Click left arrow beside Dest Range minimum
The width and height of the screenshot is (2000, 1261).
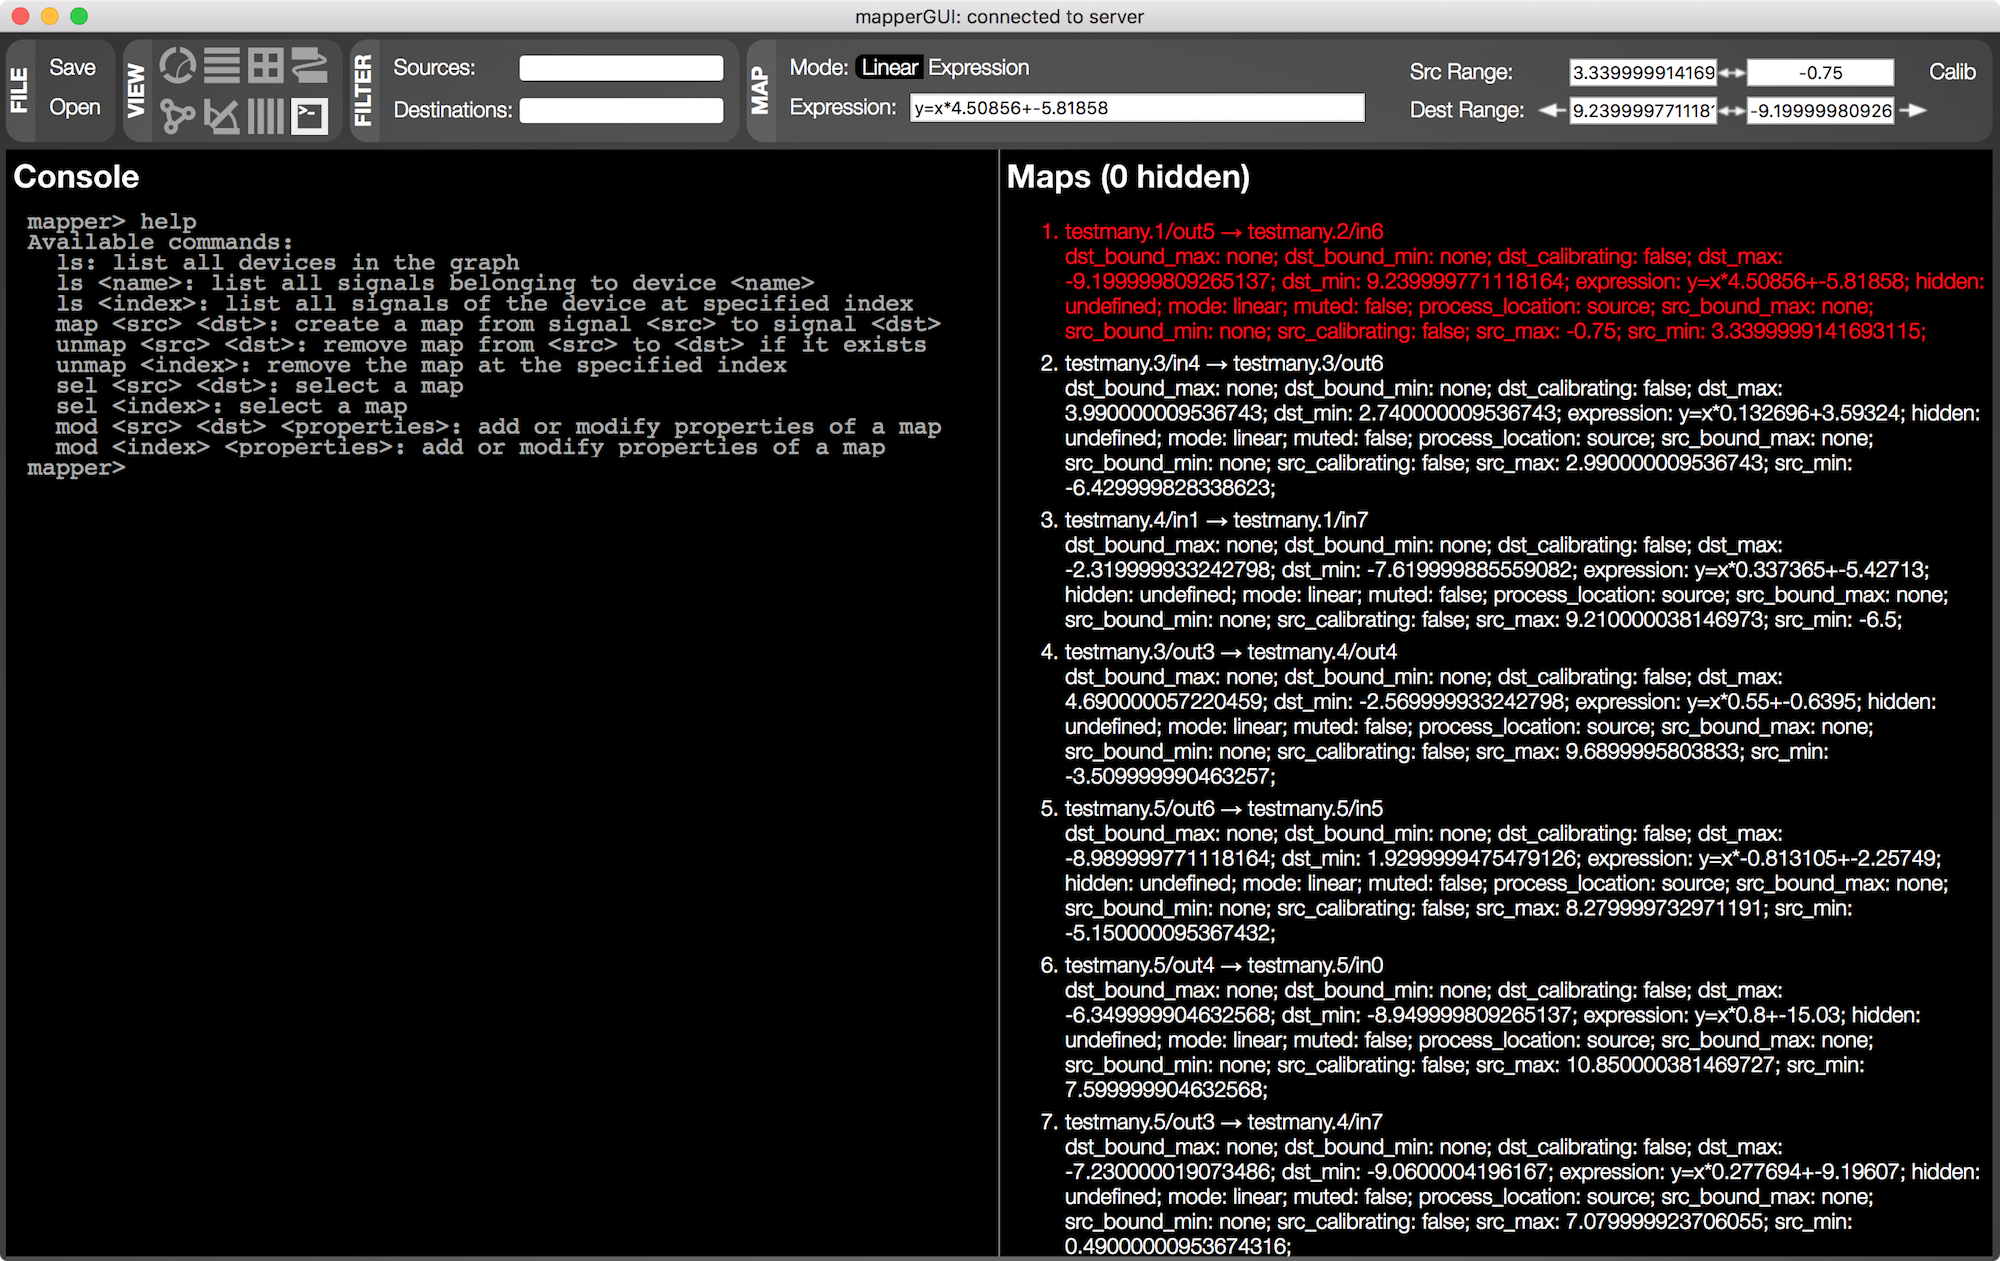pyautogui.click(x=1551, y=110)
